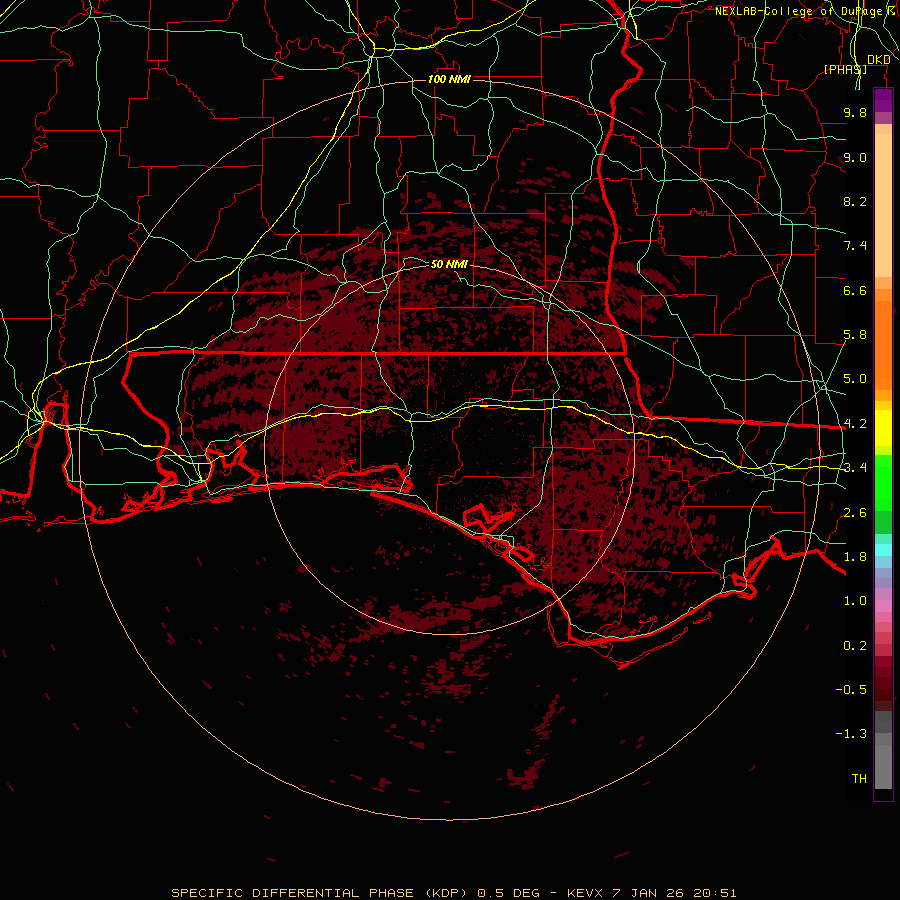The width and height of the screenshot is (900, 900).
Task: Click the 9.0 value on color scale
Action: click(855, 157)
